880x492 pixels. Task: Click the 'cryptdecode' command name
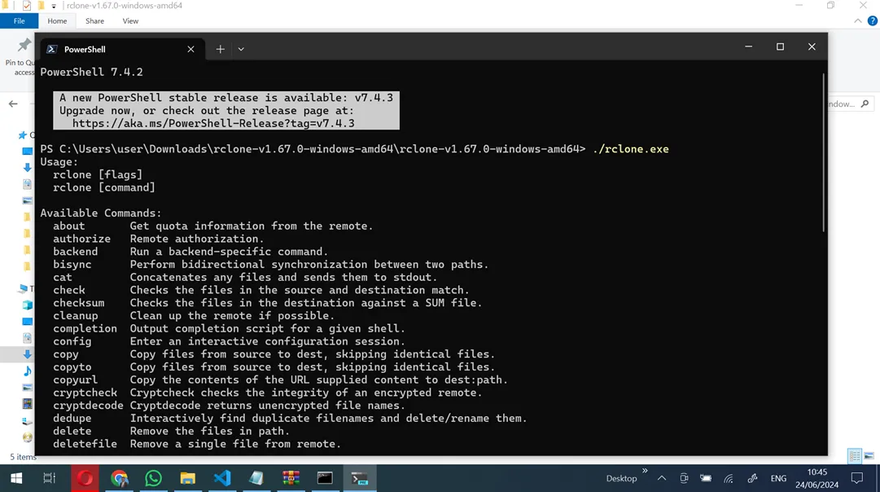[x=88, y=406]
